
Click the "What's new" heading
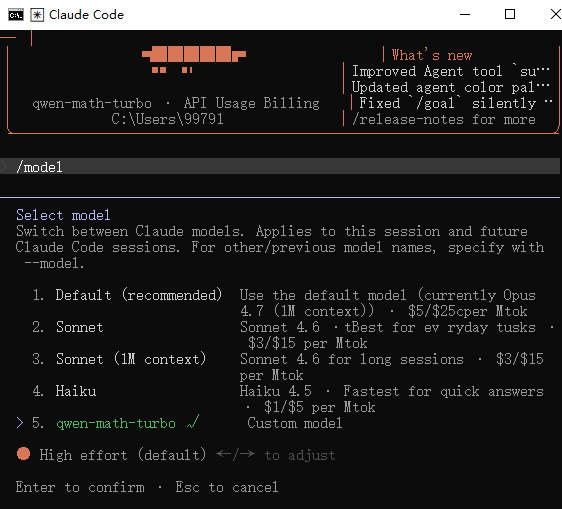(x=432, y=55)
